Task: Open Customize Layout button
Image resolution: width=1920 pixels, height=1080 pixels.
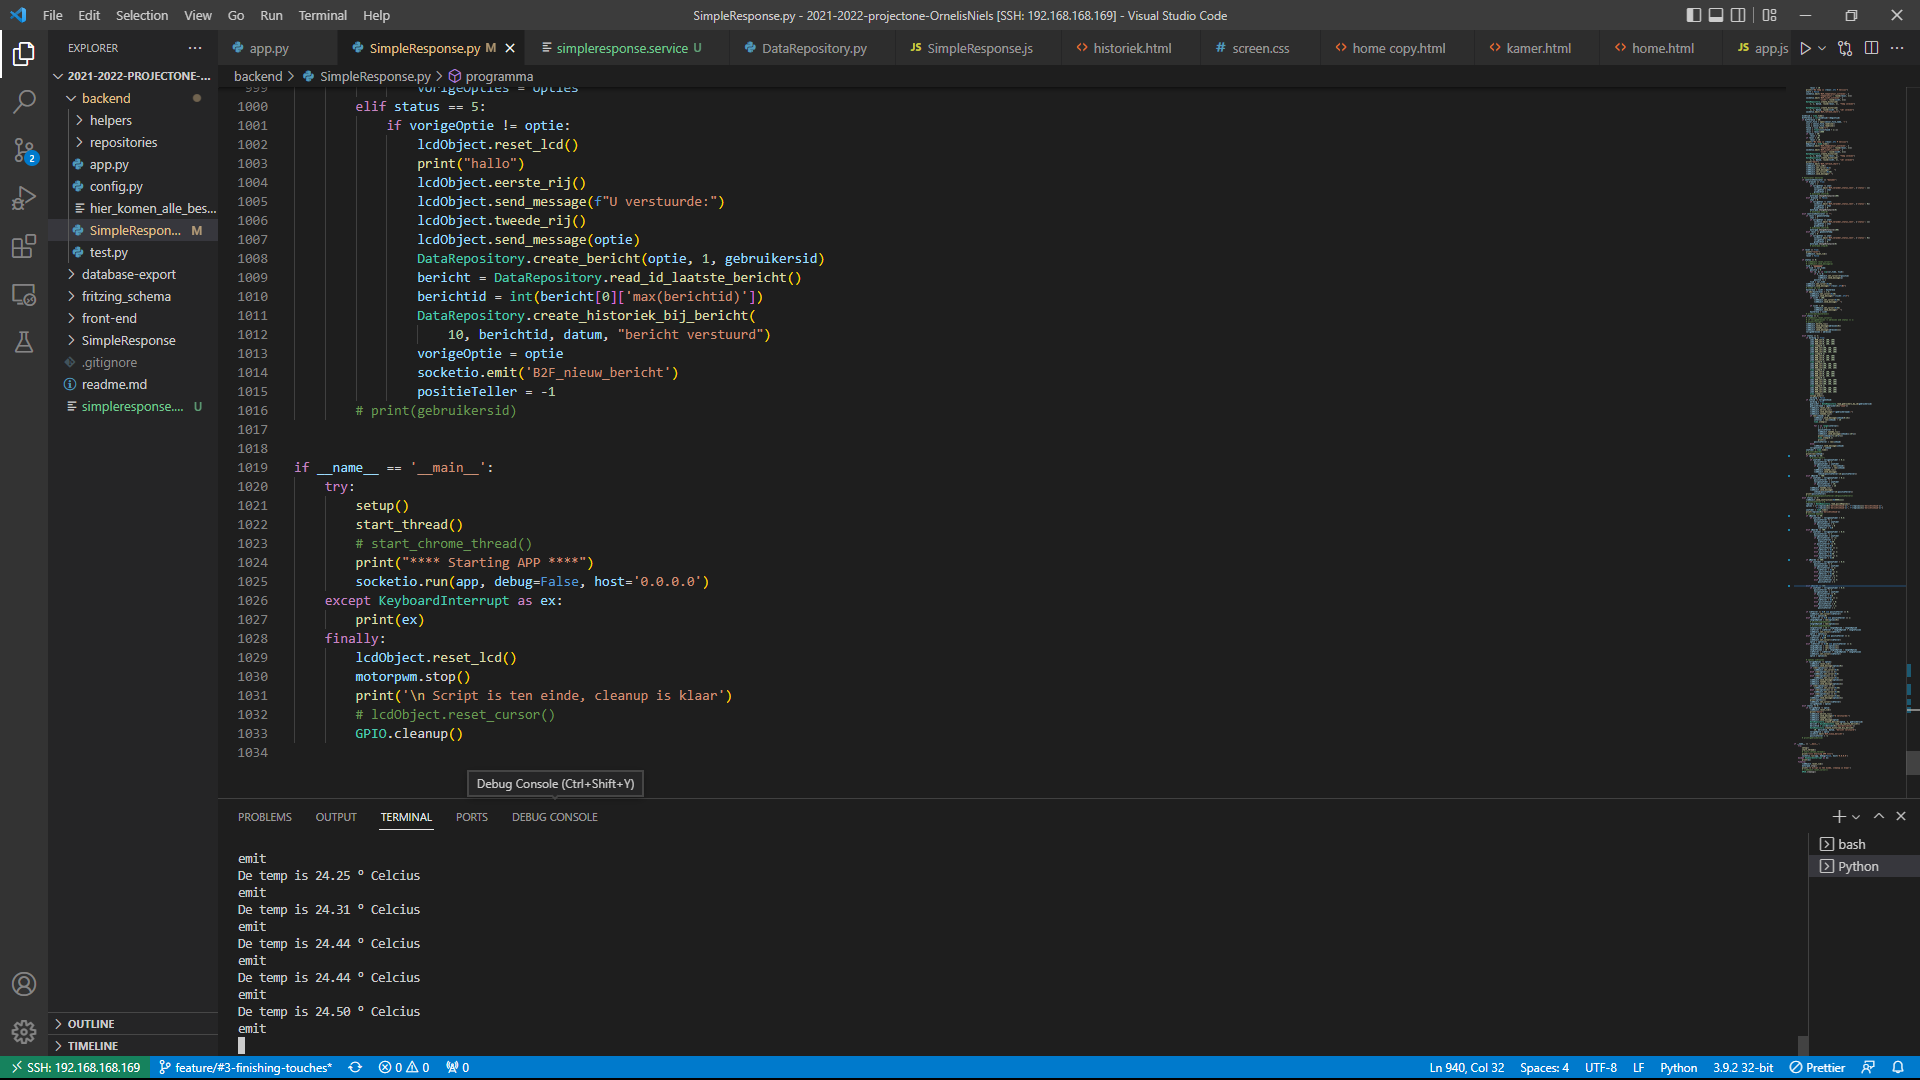Action: click(x=1770, y=15)
